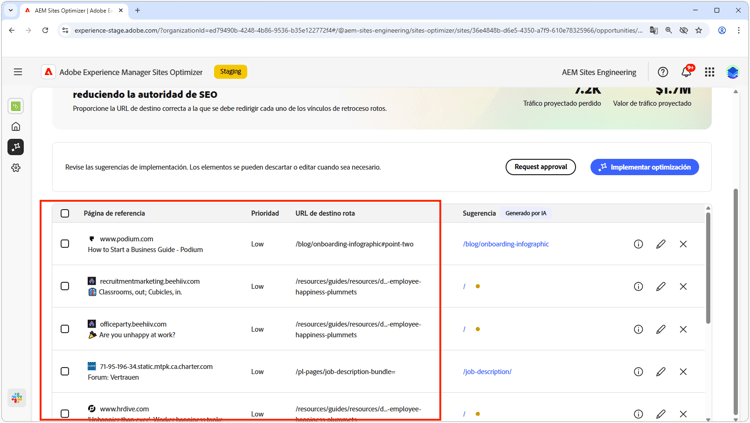
Task: Click Implementar optimización button
Action: click(x=644, y=167)
